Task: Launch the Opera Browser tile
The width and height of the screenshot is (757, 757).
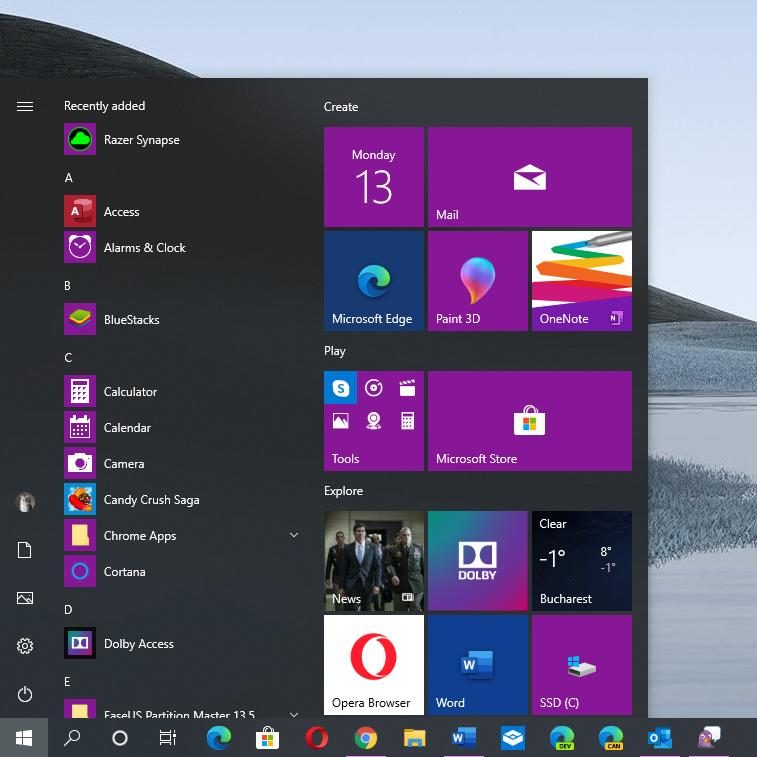Action: 374,665
